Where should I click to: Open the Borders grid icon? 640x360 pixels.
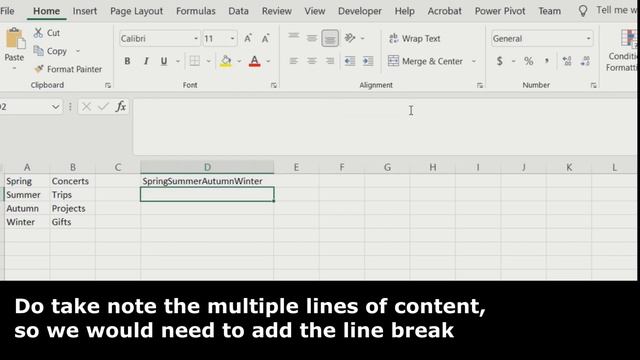195,61
